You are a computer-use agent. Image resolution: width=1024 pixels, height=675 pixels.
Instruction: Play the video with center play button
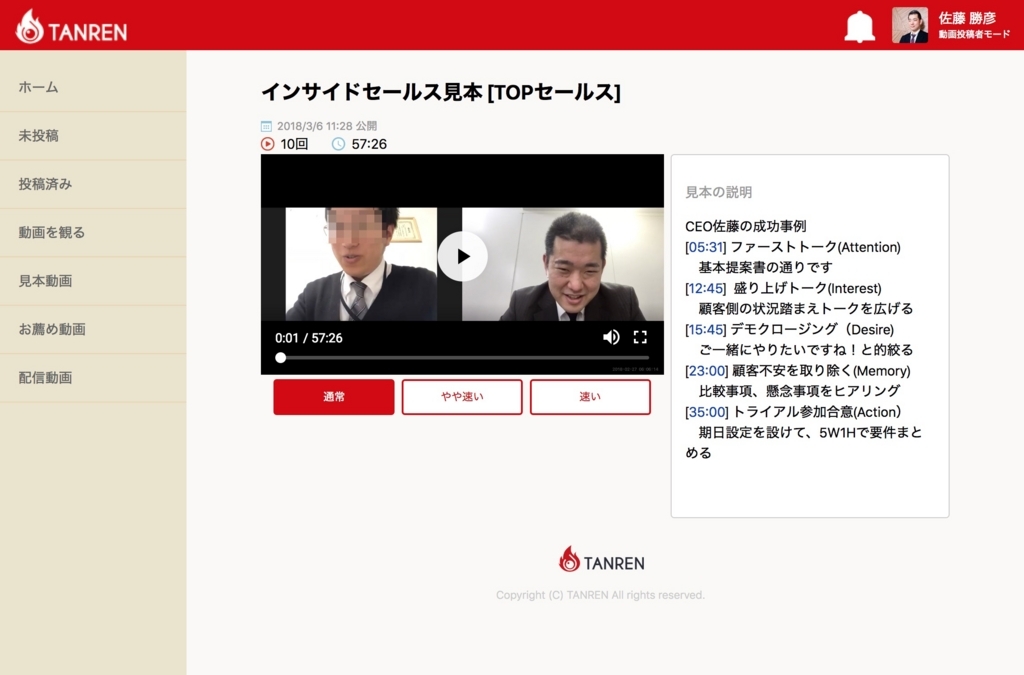tap(462, 257)
